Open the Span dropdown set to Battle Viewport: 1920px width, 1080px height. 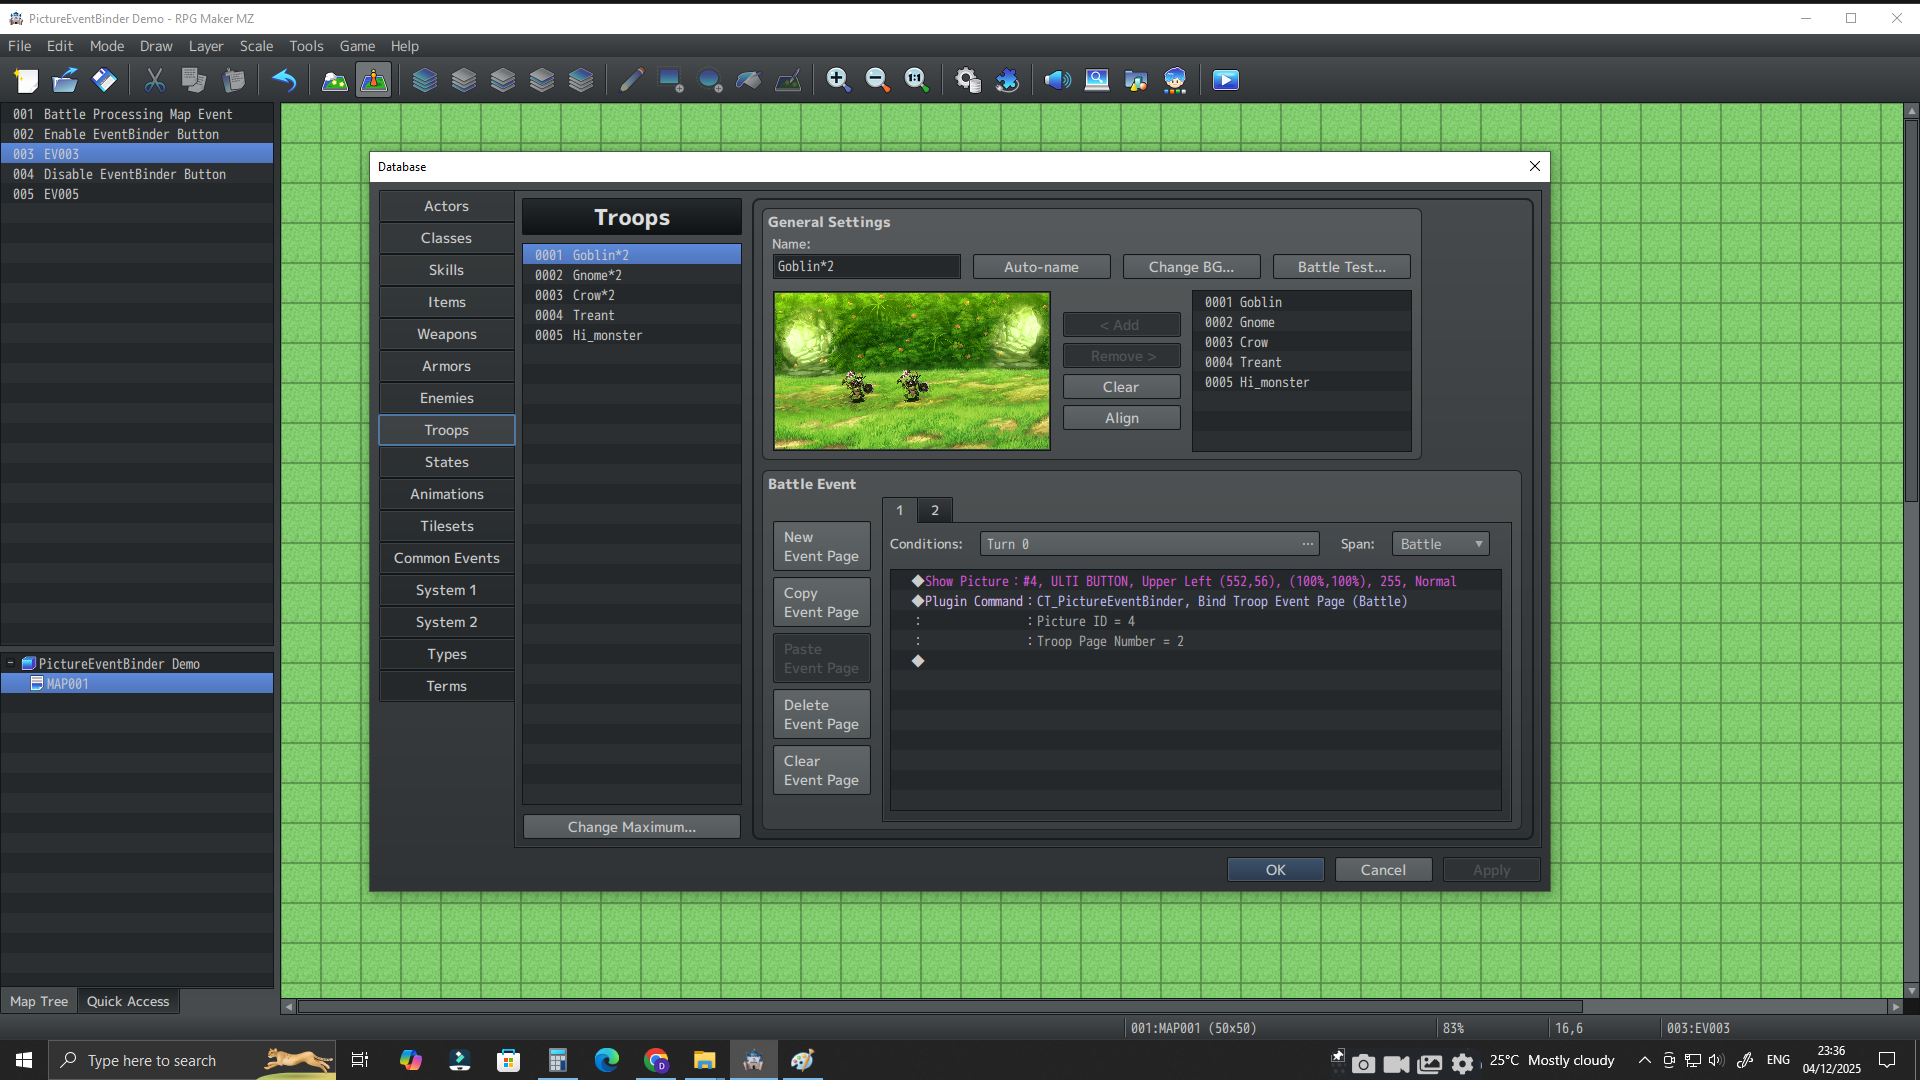pyautogui.click(x=1440, y=544)
